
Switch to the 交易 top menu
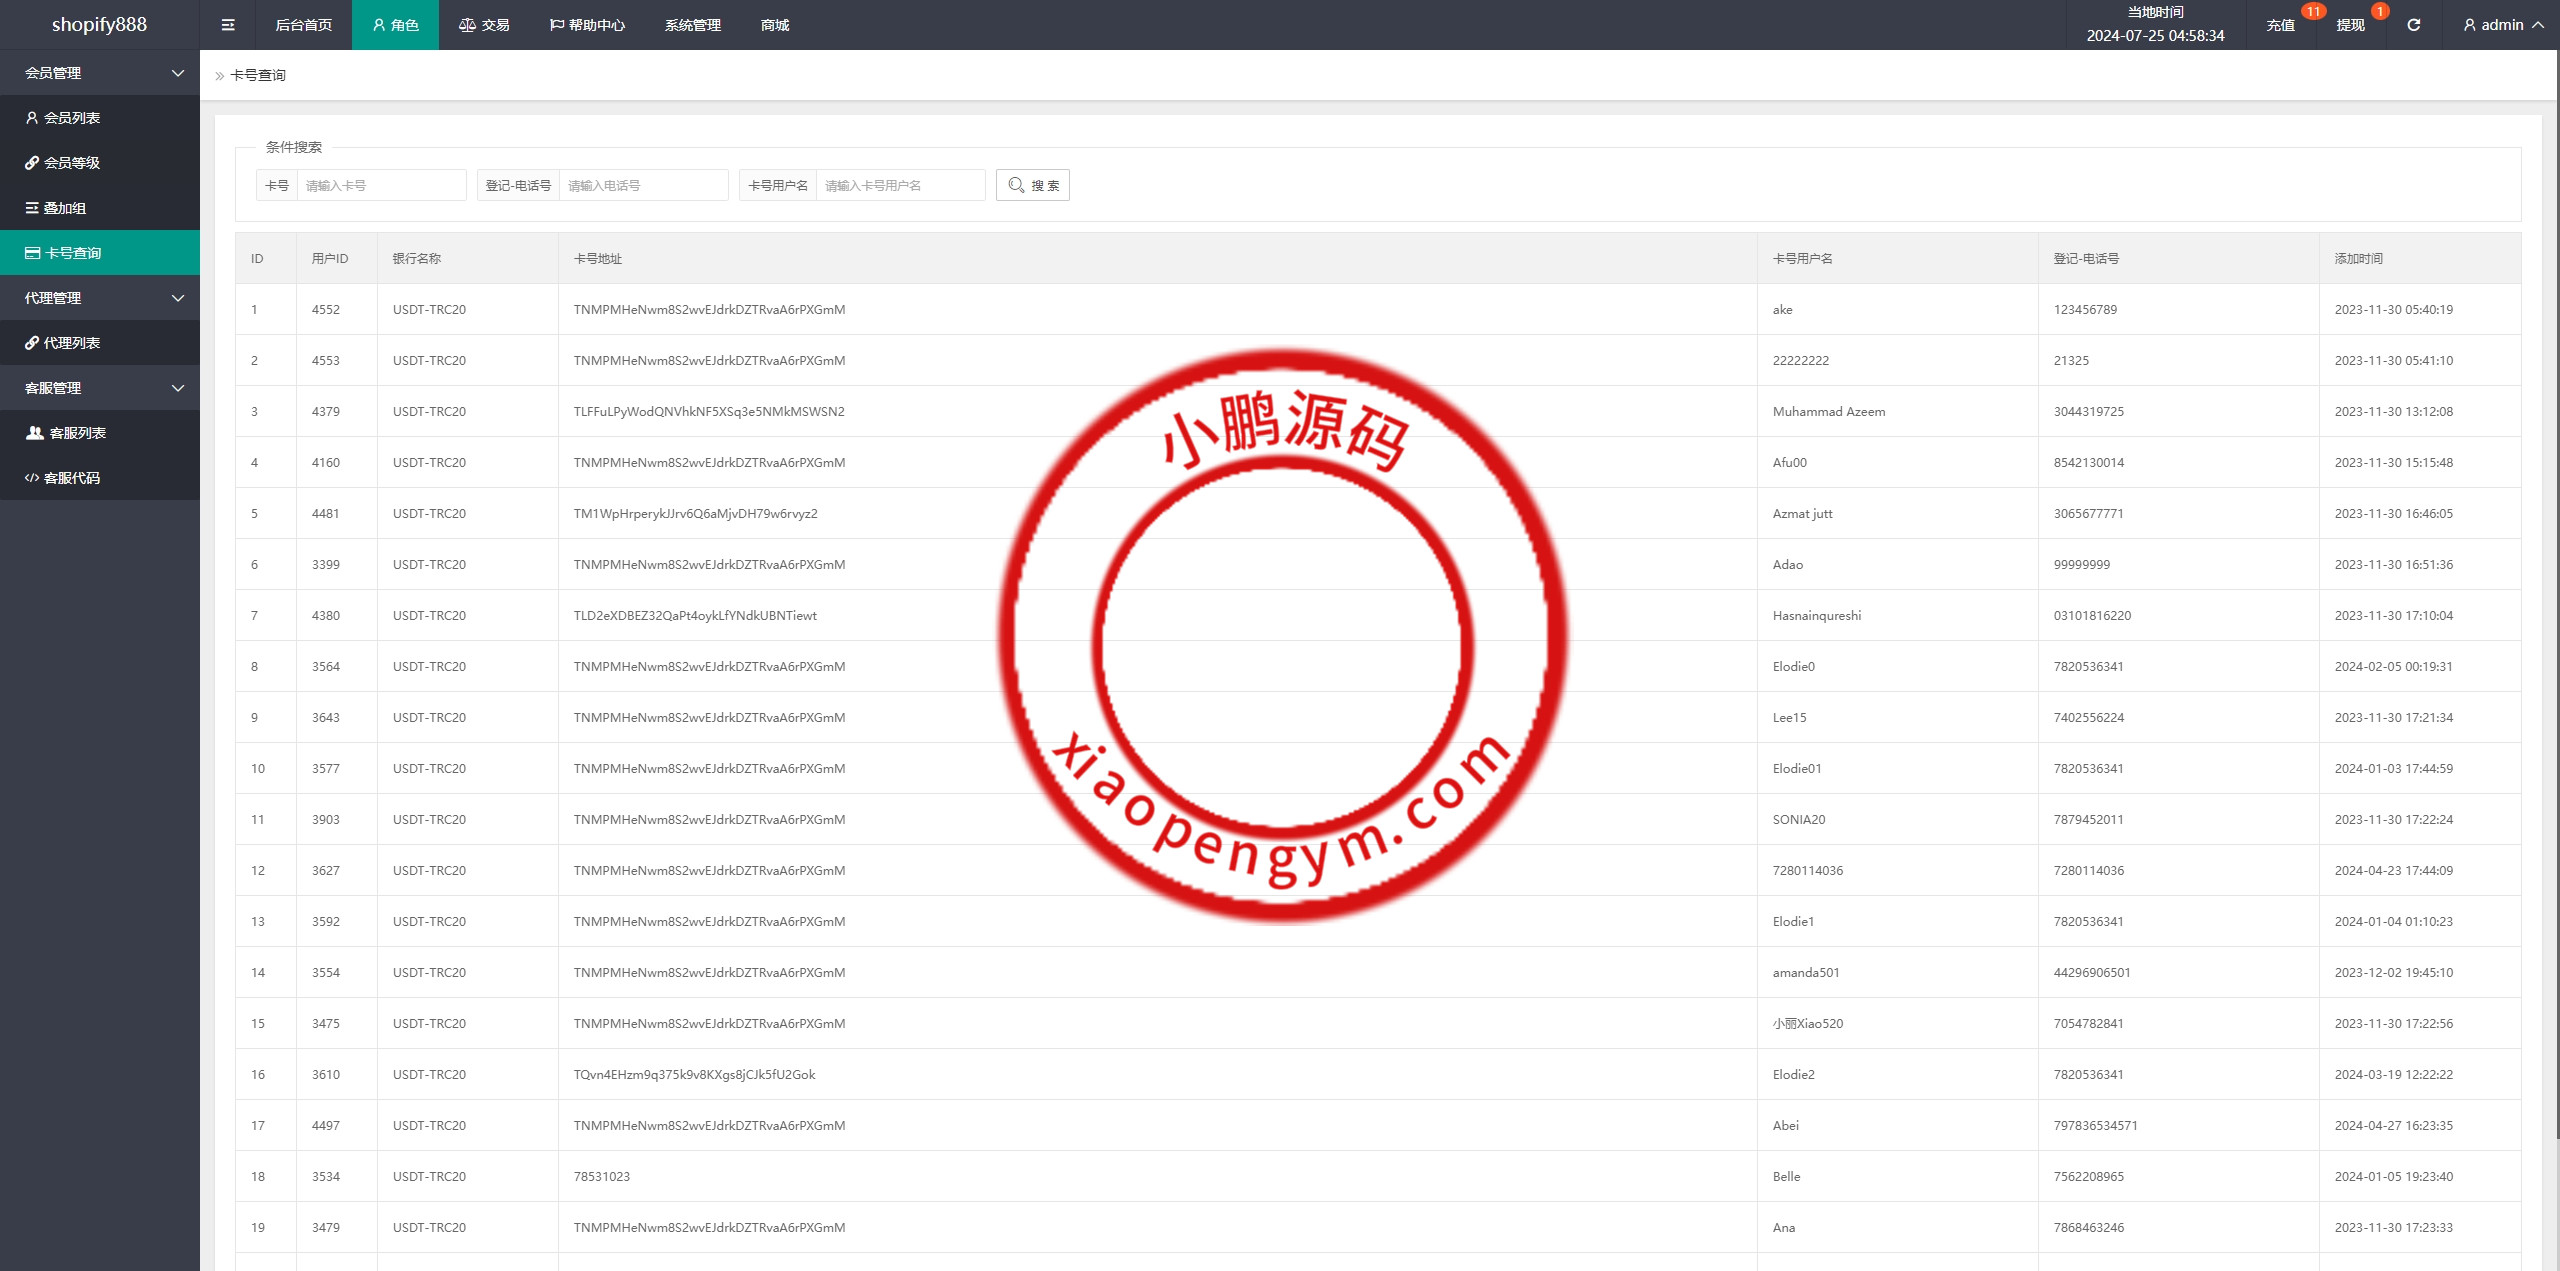click(x=485, y=25)
